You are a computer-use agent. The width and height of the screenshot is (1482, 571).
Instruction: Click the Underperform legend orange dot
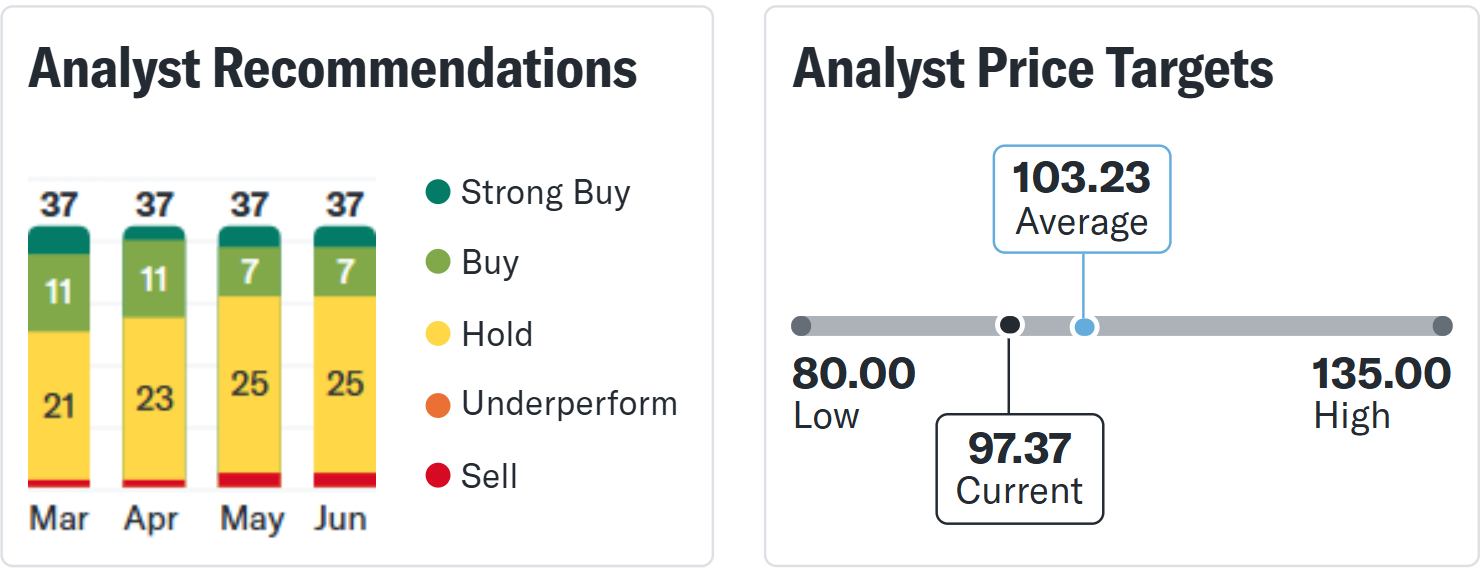coord(438,405)
